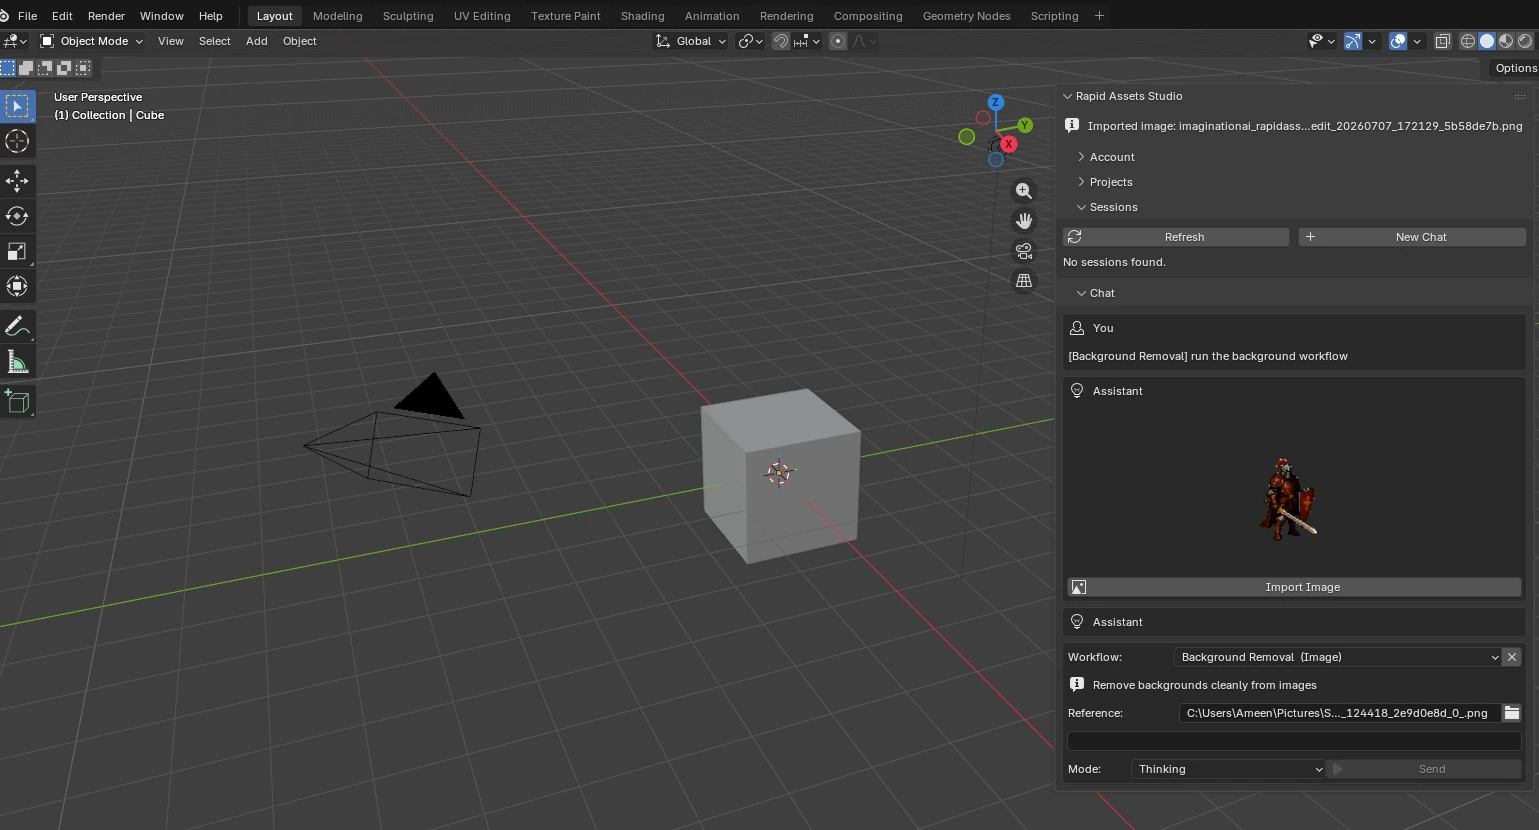
Task: Switch to the Geometry Nodes workspace tab
Action: click(x=966, y=16)
